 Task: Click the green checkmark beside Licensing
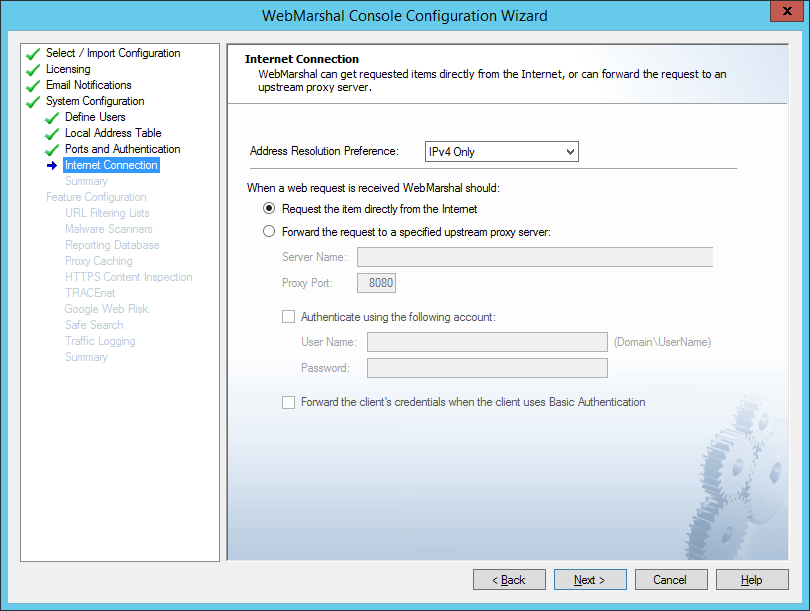33,70
